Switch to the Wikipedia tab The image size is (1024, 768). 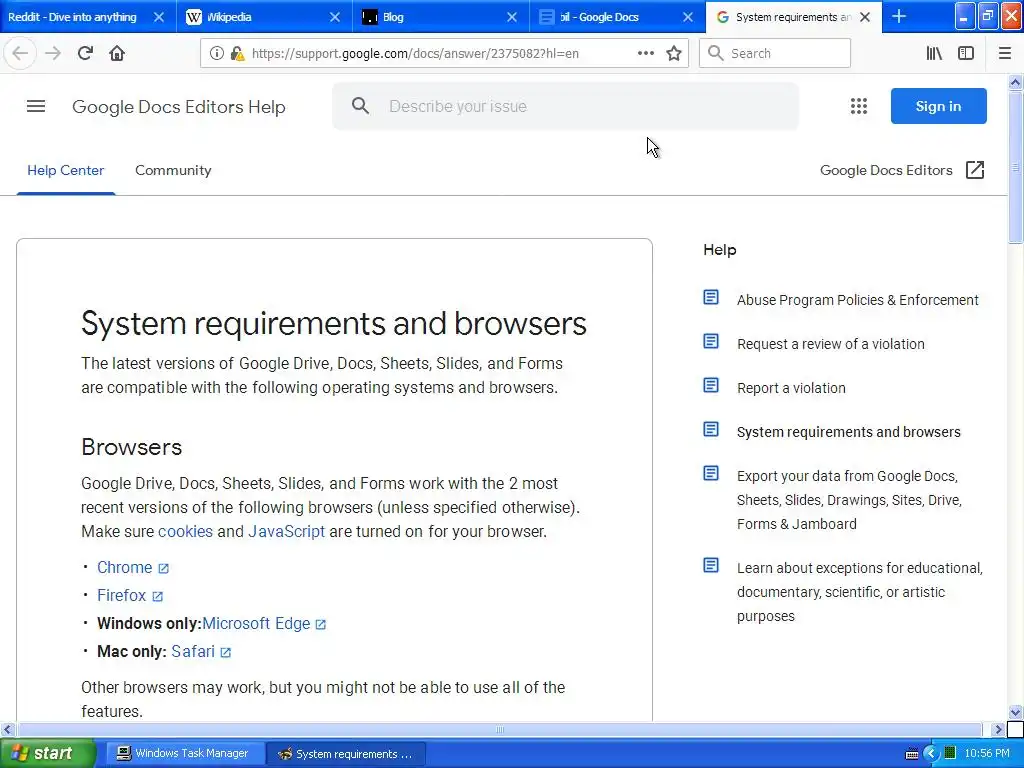tap(255, 17)
